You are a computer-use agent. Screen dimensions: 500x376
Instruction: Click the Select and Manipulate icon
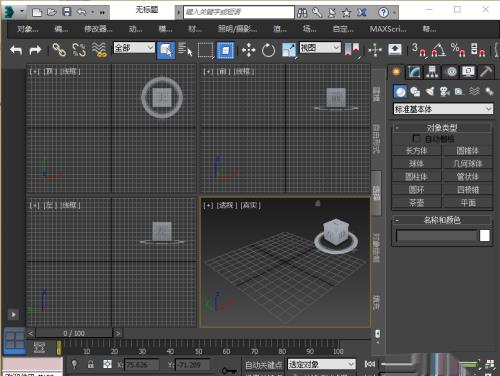[x=375, y=50]
